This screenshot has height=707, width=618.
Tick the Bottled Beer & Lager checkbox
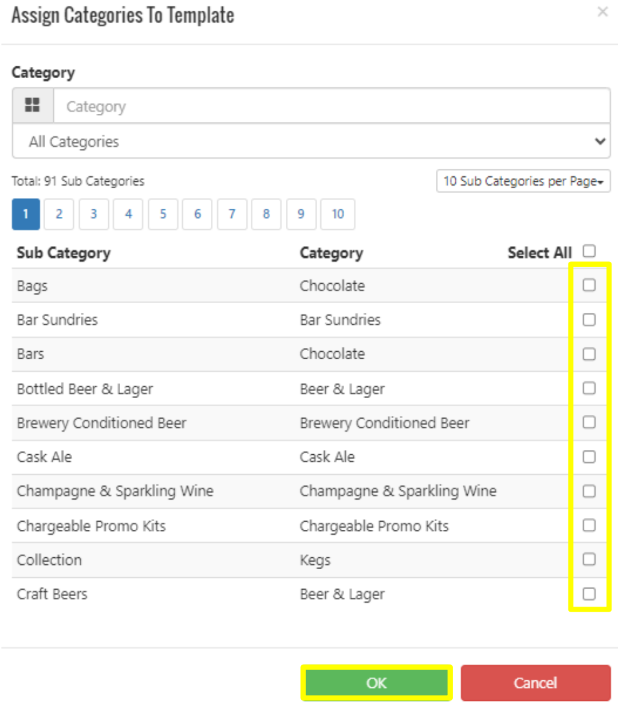tap(589, 388)
